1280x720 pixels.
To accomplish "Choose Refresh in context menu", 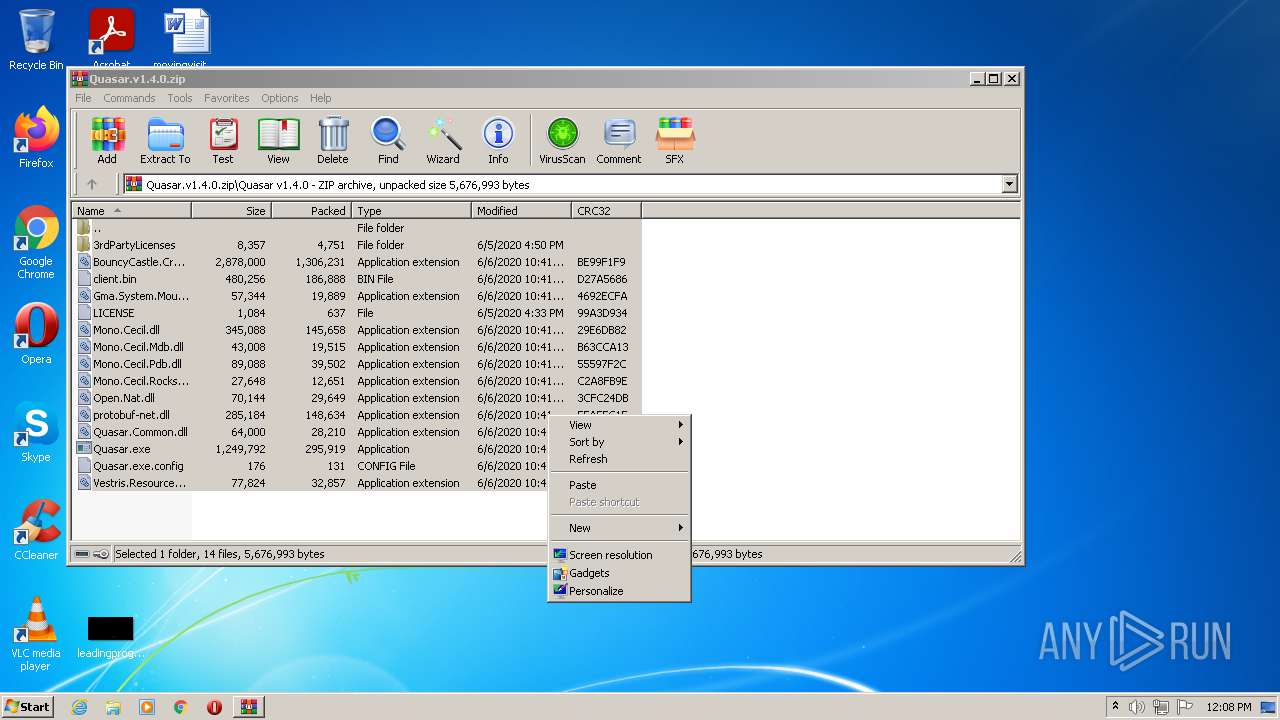I will (620, 459).
